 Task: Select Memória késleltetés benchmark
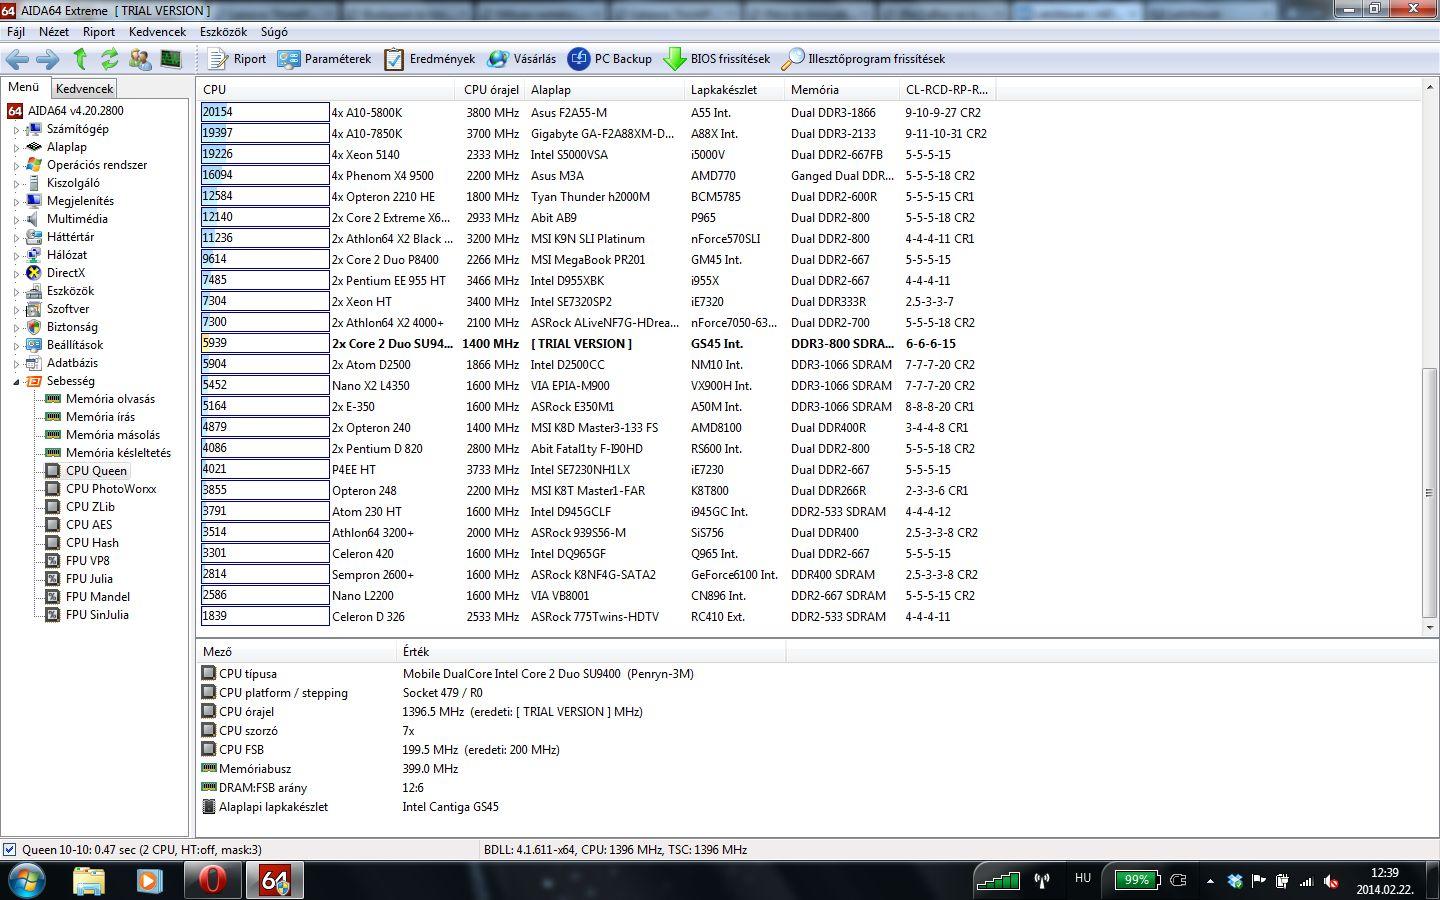click(118, 453)
